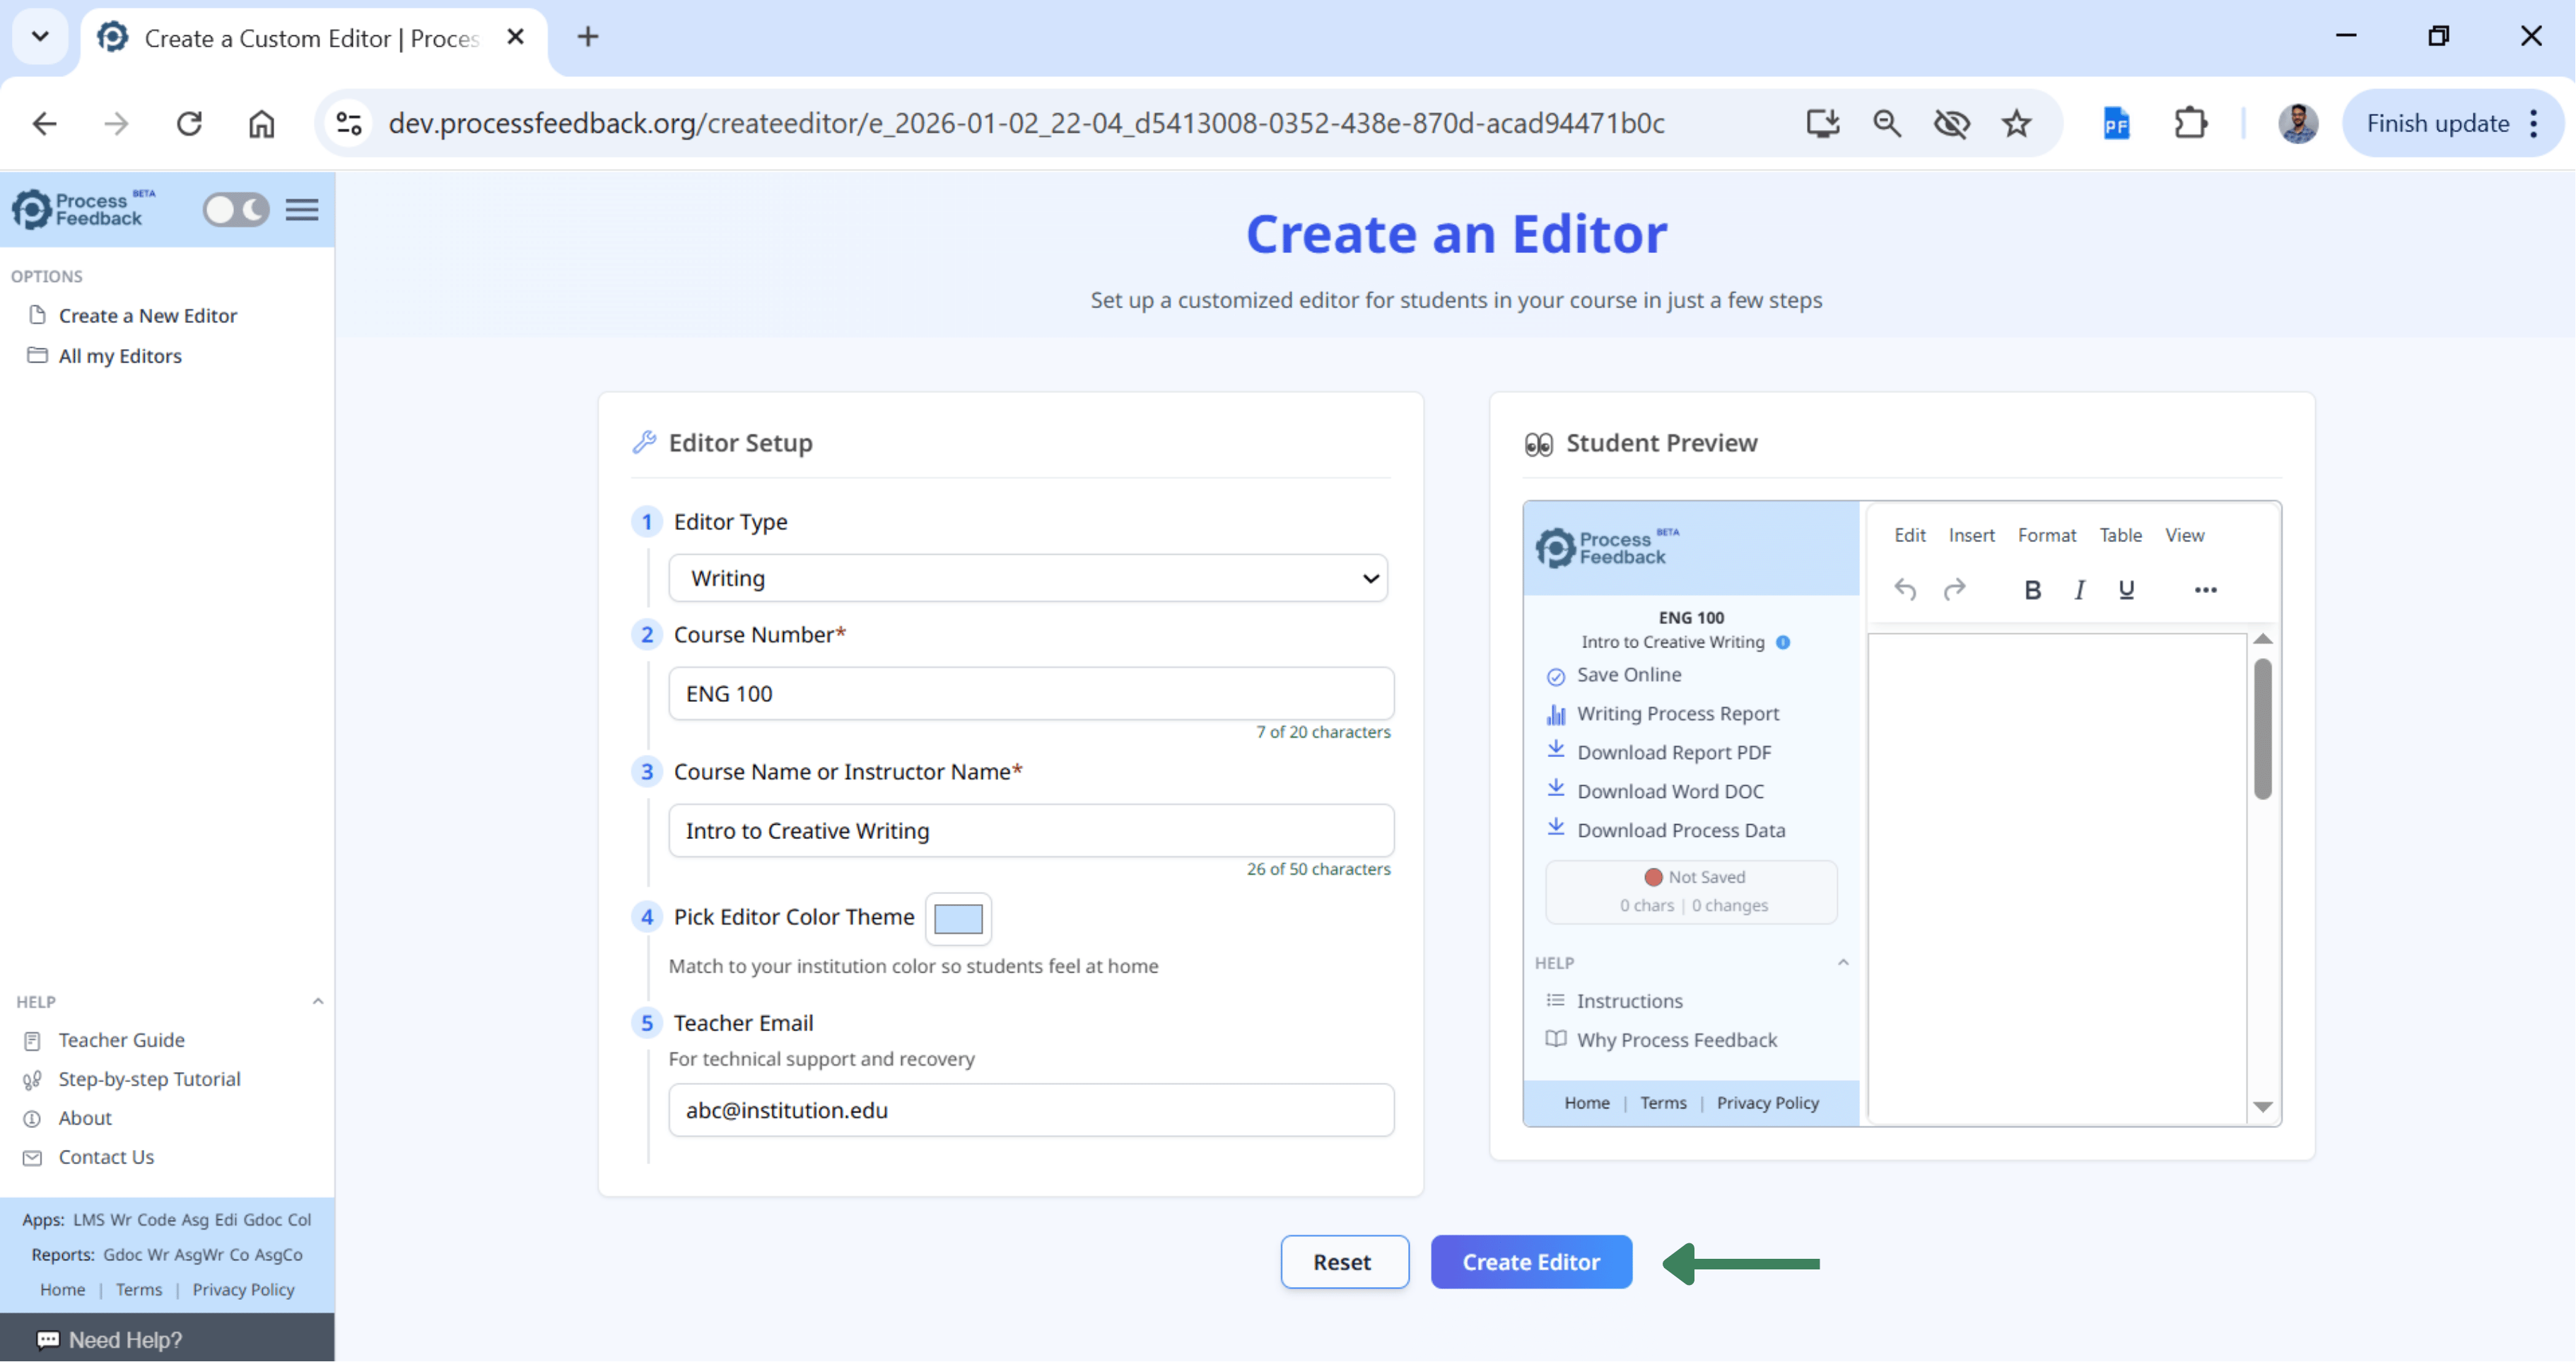This screenshot has width=2576, height=1362.
Task: Click the Italic formatting icon
Action: (2079, 590)
